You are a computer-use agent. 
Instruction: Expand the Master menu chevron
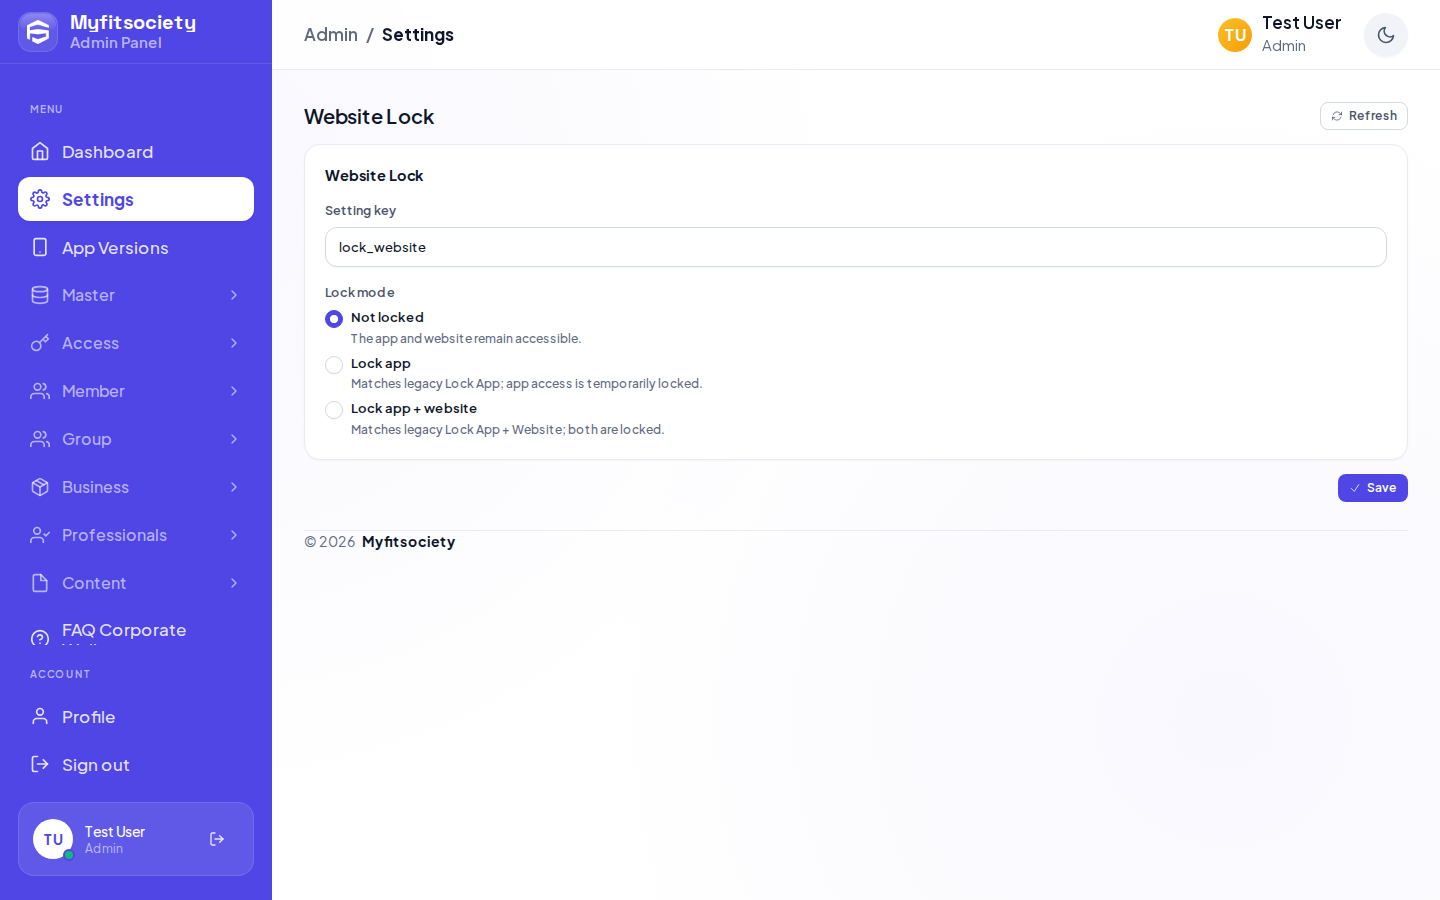234,295
